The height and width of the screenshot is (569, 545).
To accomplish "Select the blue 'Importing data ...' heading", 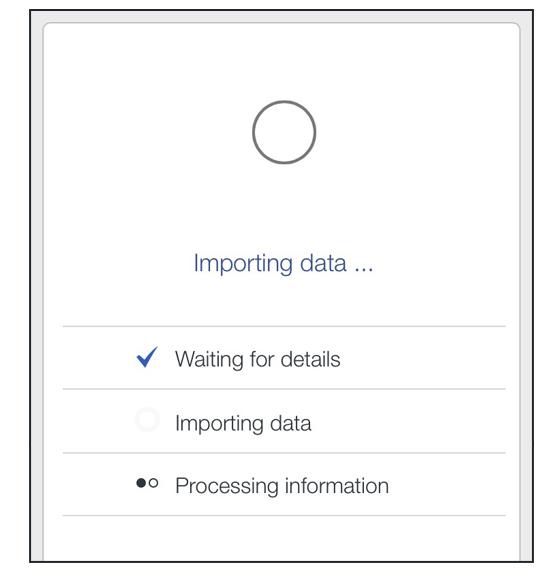I will [283, 263].
